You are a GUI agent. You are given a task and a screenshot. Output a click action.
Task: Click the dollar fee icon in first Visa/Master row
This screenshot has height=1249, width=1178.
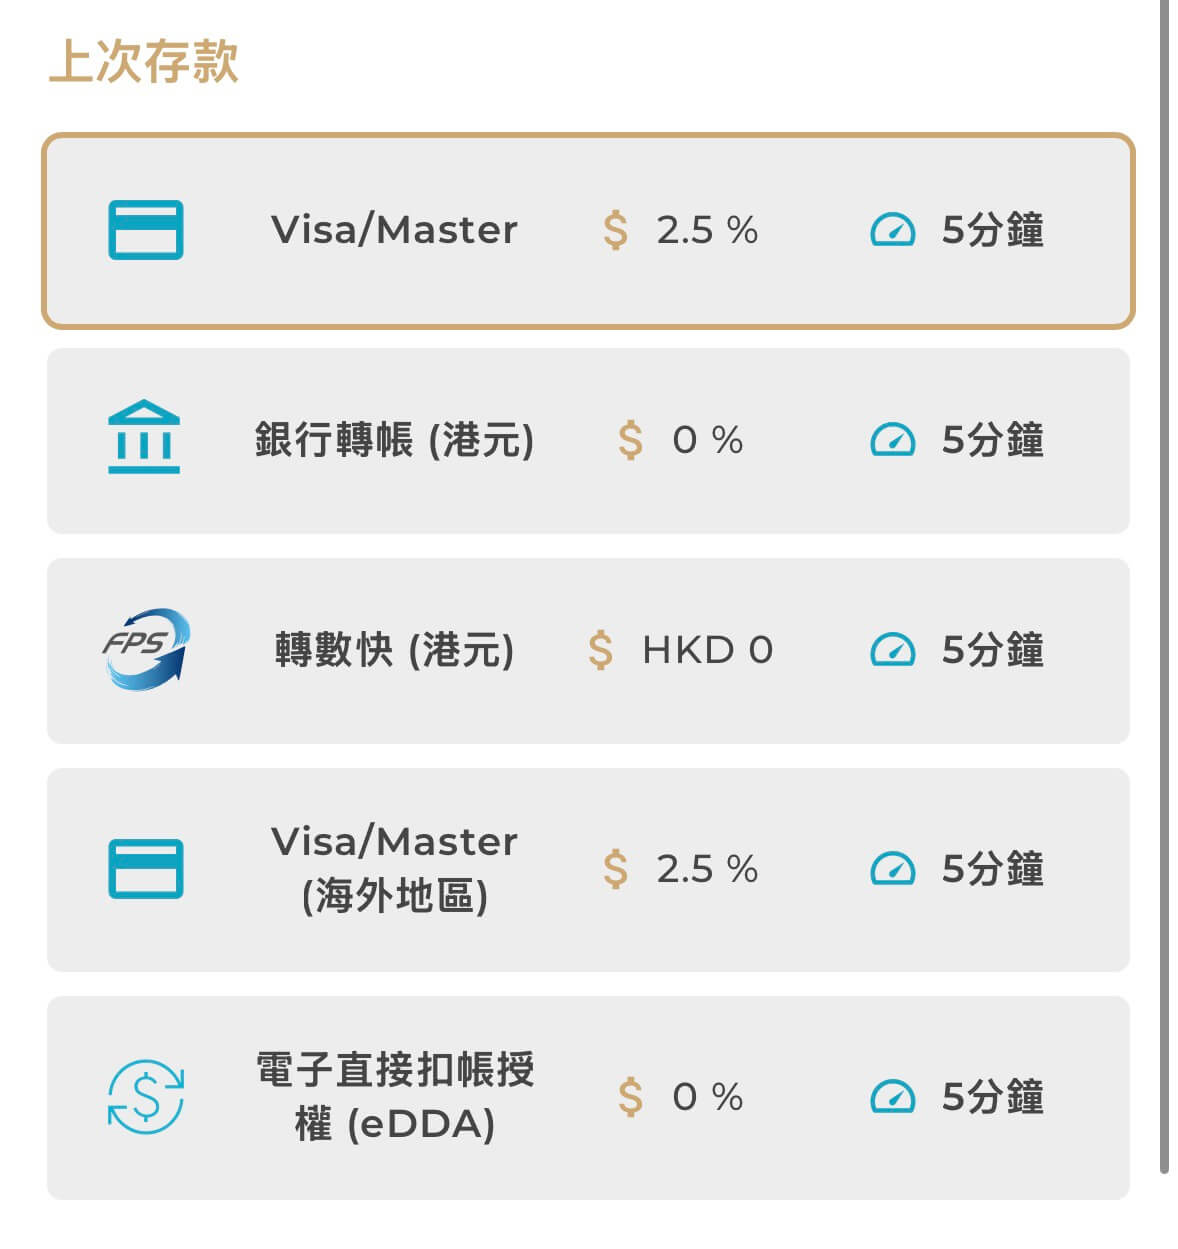615,230
